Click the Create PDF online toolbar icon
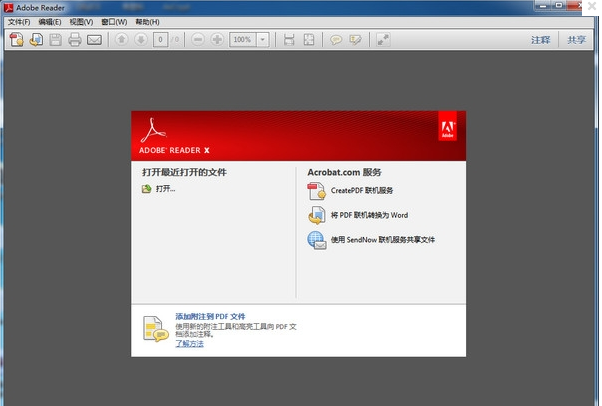 [17, 40]
